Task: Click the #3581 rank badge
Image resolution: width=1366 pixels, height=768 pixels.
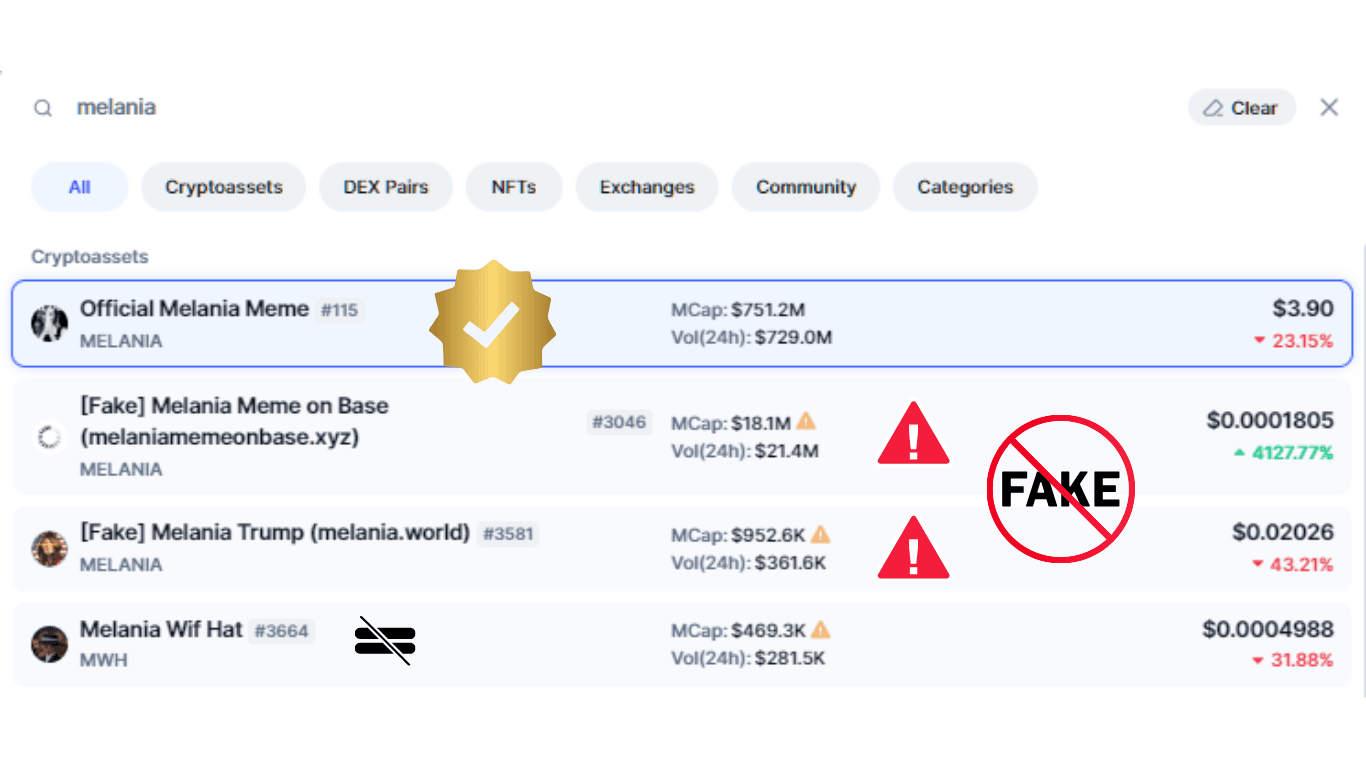Action: pos(509,534)
